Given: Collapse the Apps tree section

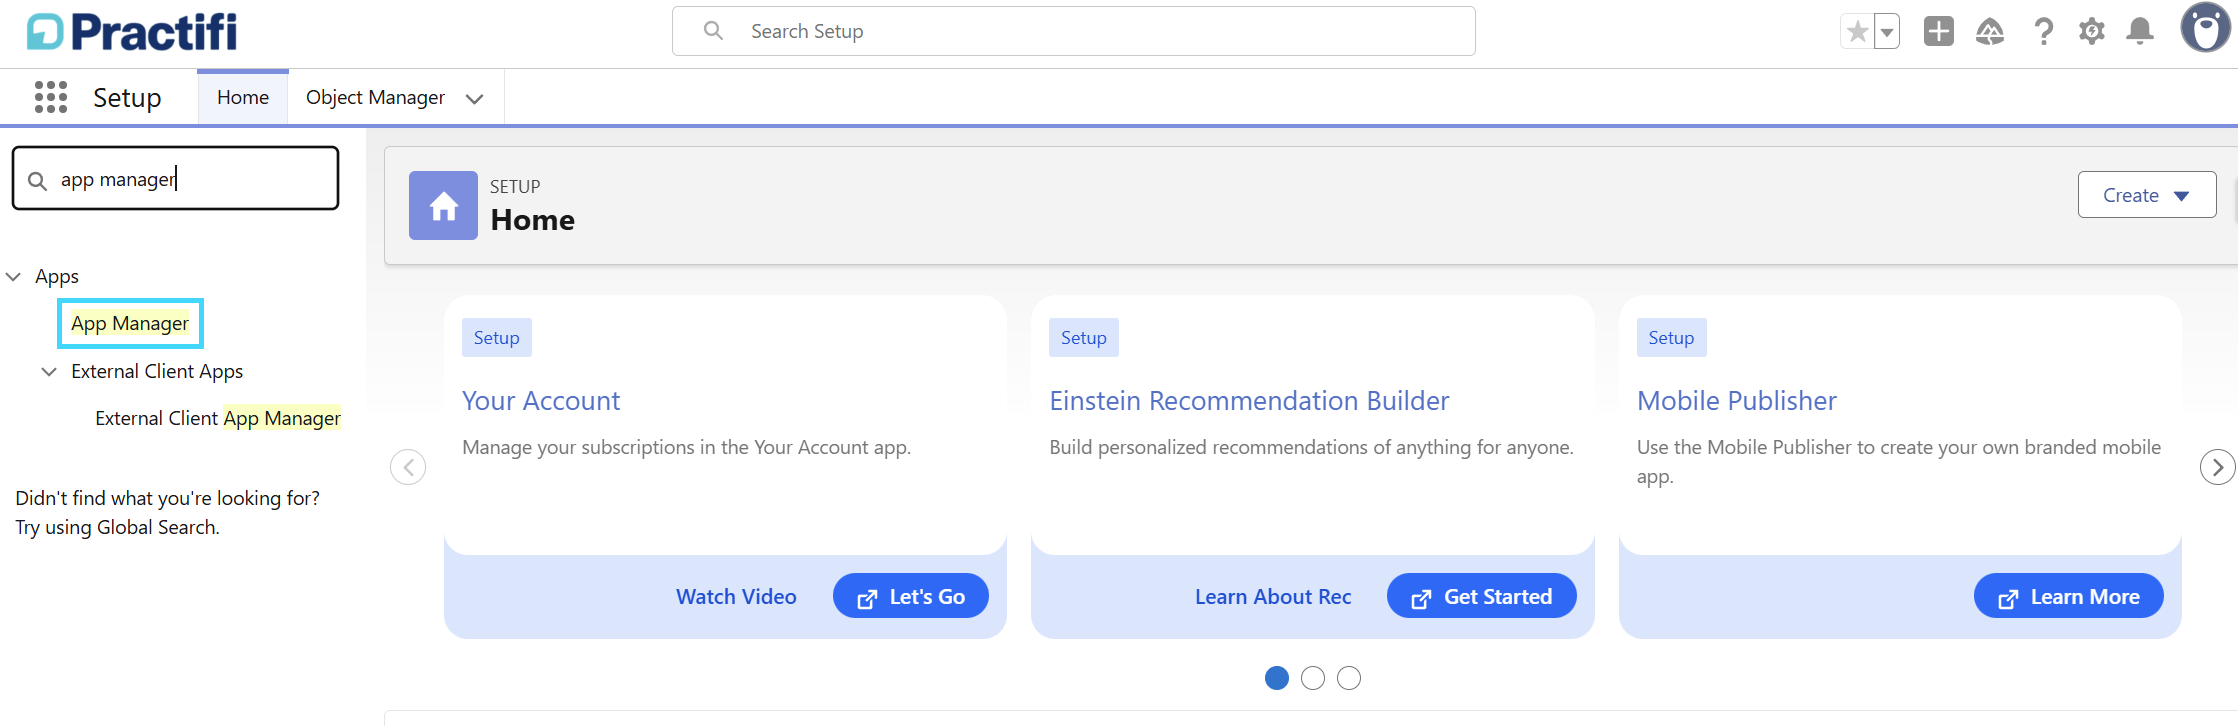Looking at the screenshot, I should click(x=14, y=276).
